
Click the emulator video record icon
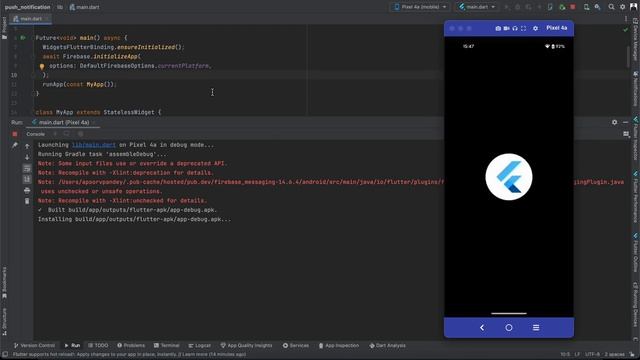[507, 28]
